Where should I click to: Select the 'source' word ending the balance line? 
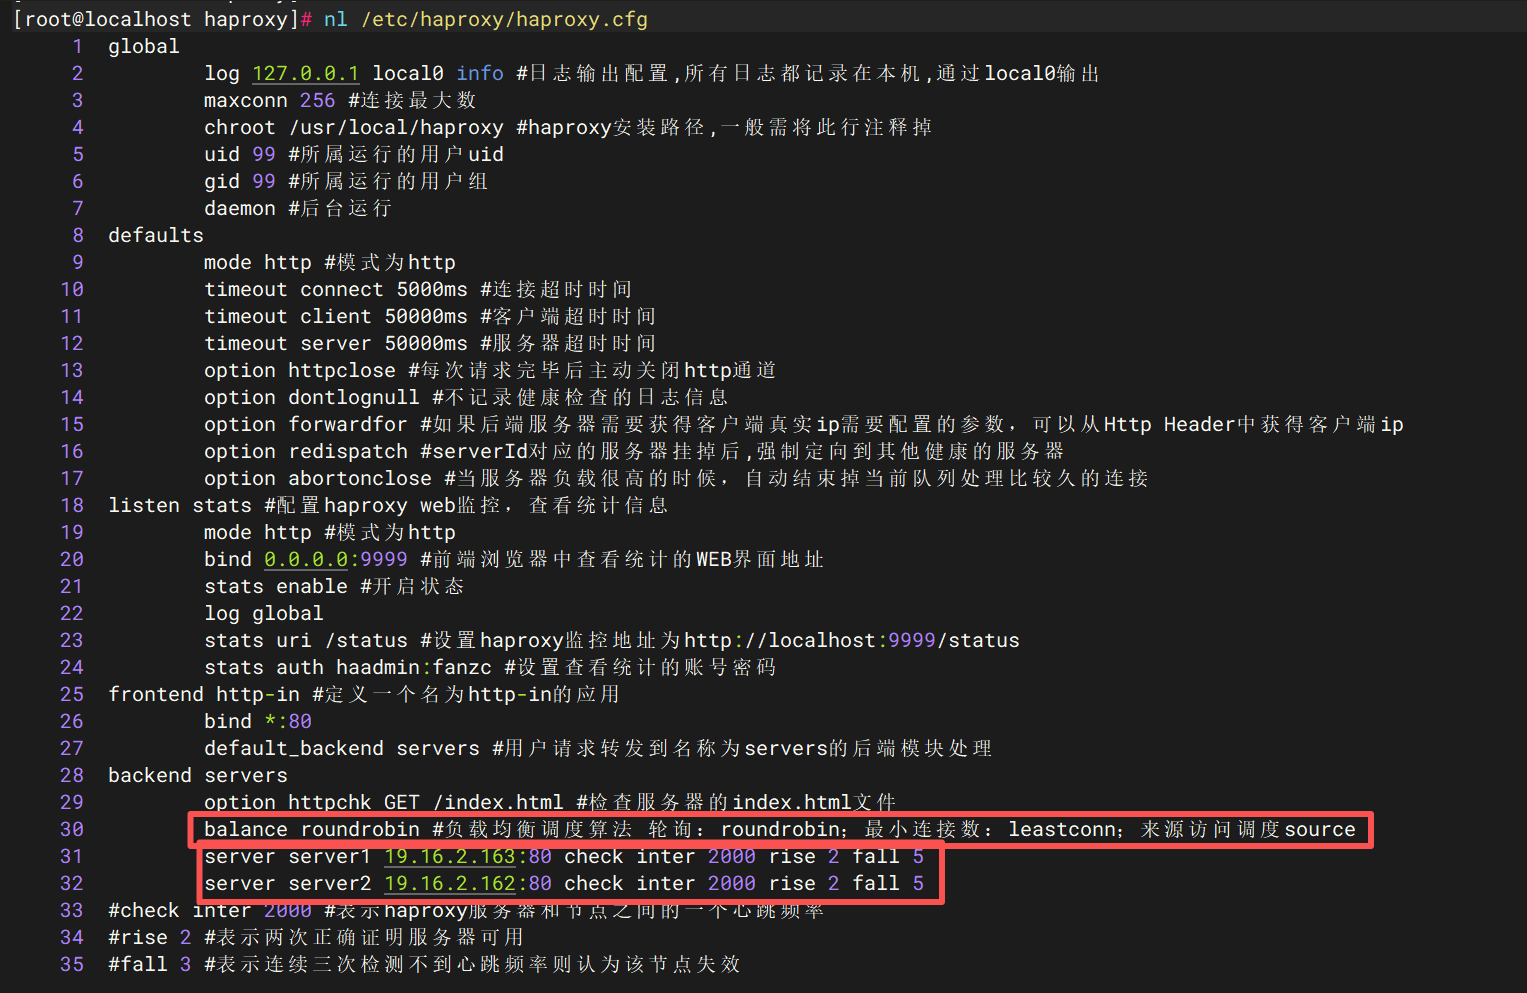1320,829
